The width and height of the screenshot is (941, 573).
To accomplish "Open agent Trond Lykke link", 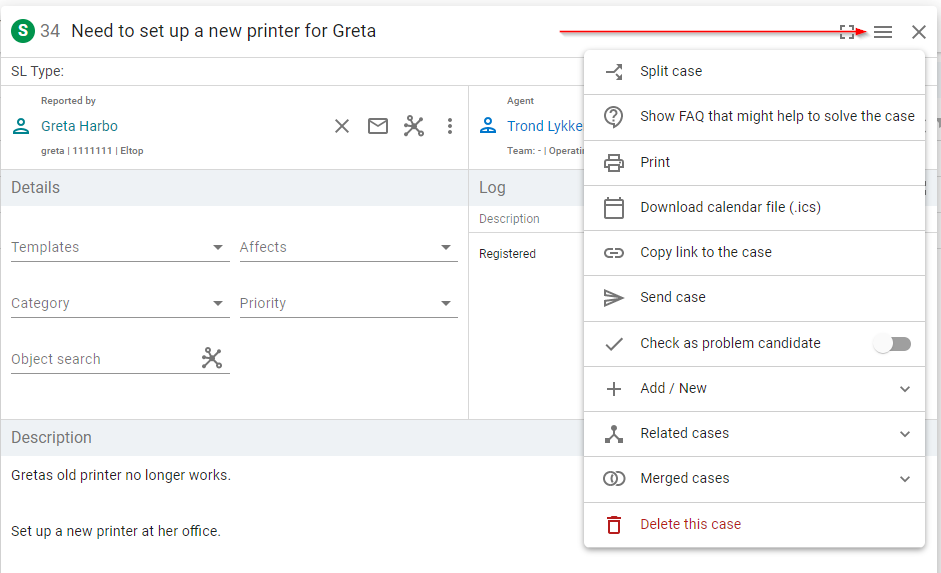I will coord(545,126).
